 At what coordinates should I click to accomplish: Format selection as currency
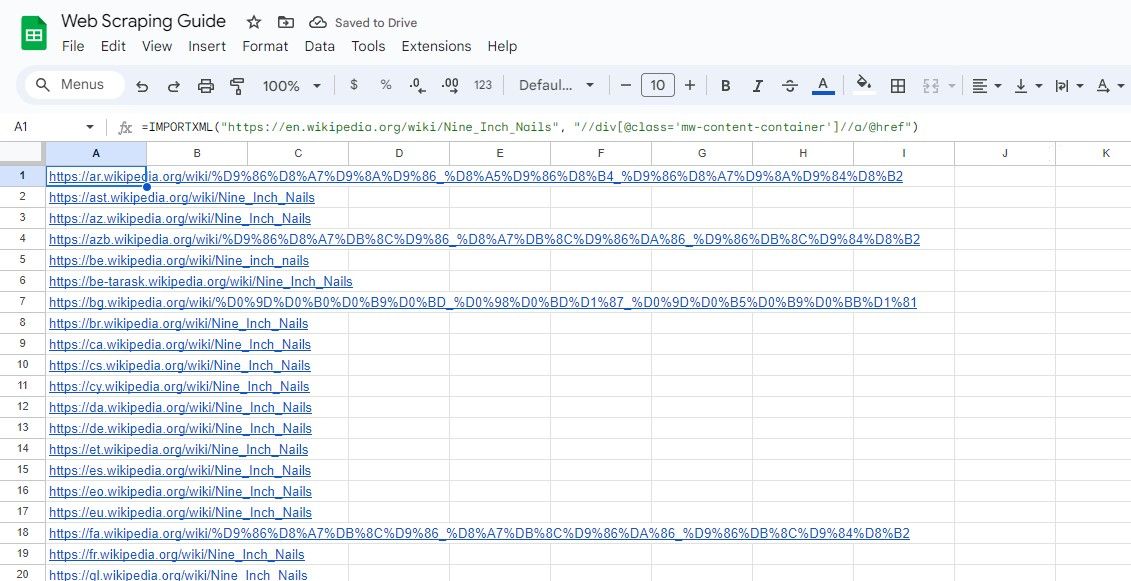pyautogui.click(x=353, y=85)
